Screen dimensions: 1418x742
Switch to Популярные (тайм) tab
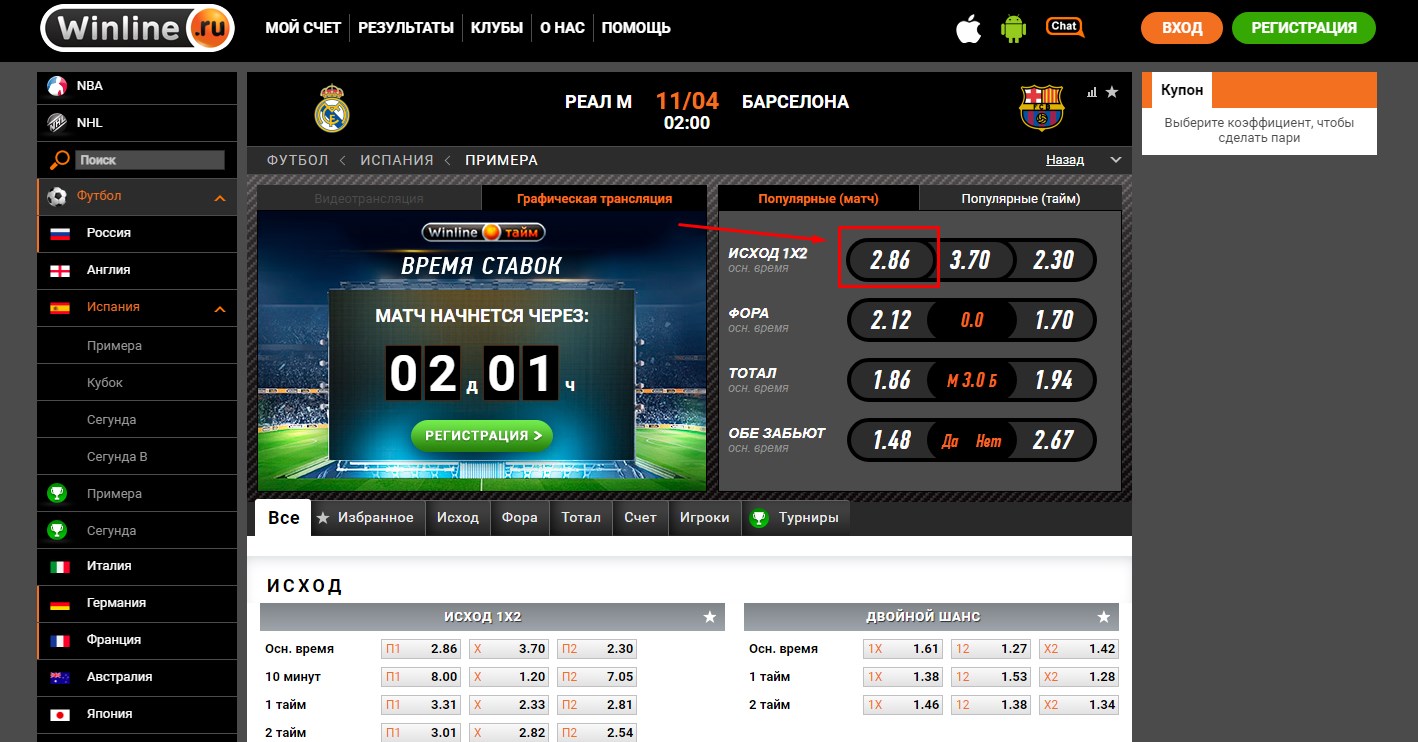[x=1020, y=198]
